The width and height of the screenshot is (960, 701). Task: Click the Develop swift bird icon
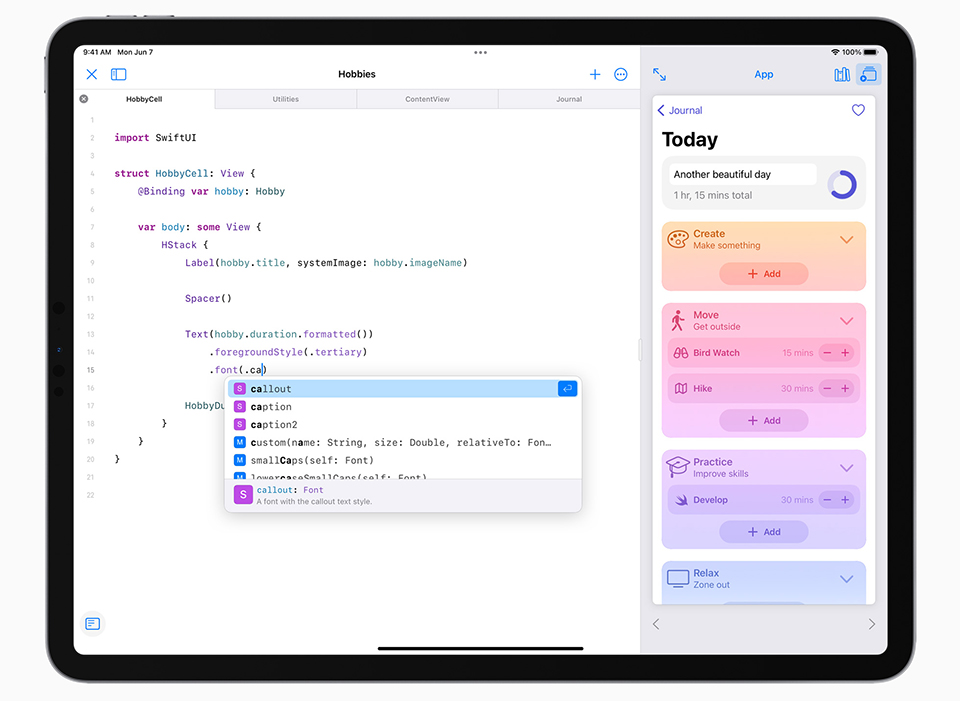tap(681, 500)
